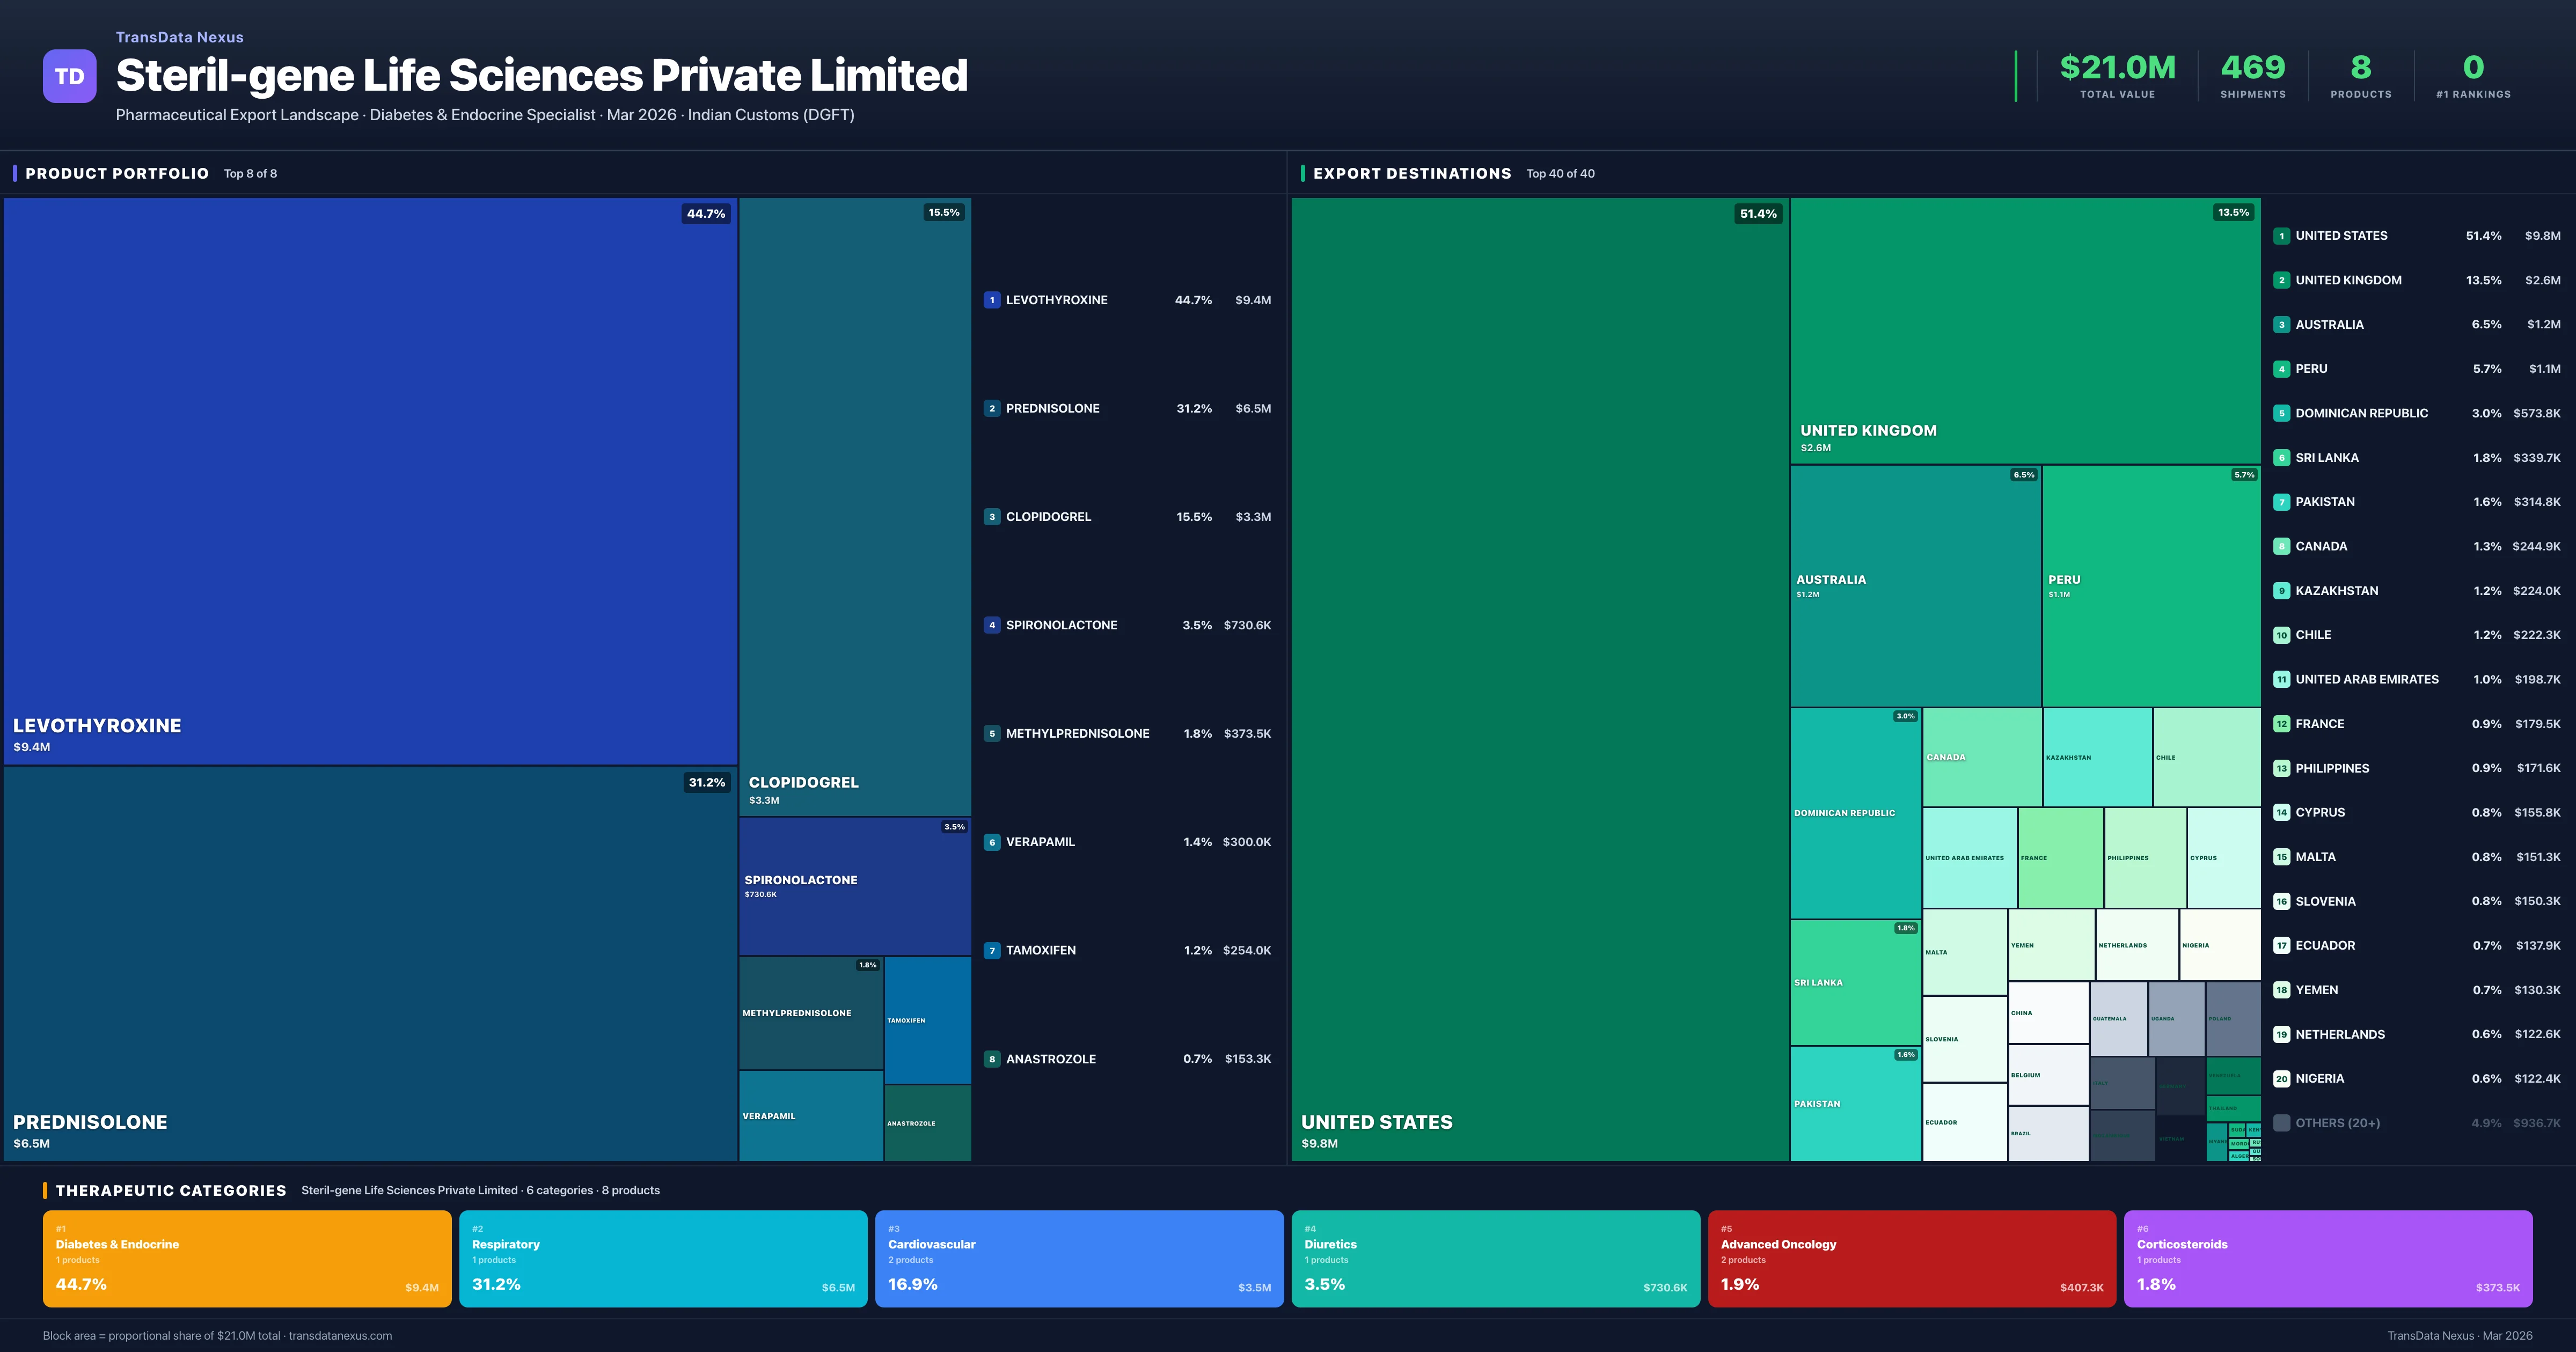The height and width of the screenshot is (1352, 2576).
Task: Open the Advanced Oncology category card
Action: coord(1911,1258)
